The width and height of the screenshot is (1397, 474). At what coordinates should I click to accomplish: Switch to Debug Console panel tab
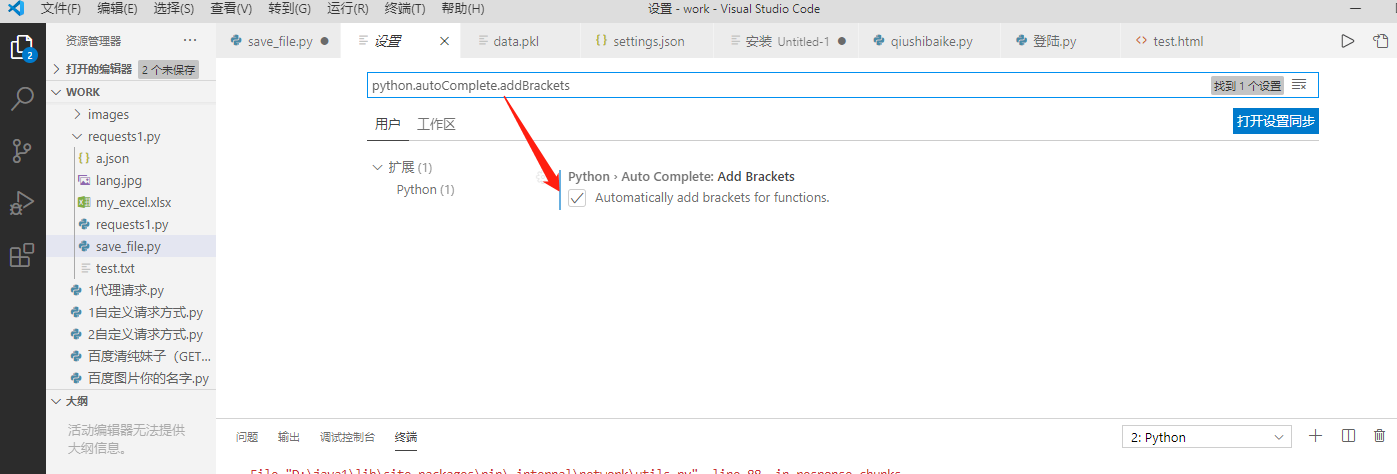tap(347, 437)
